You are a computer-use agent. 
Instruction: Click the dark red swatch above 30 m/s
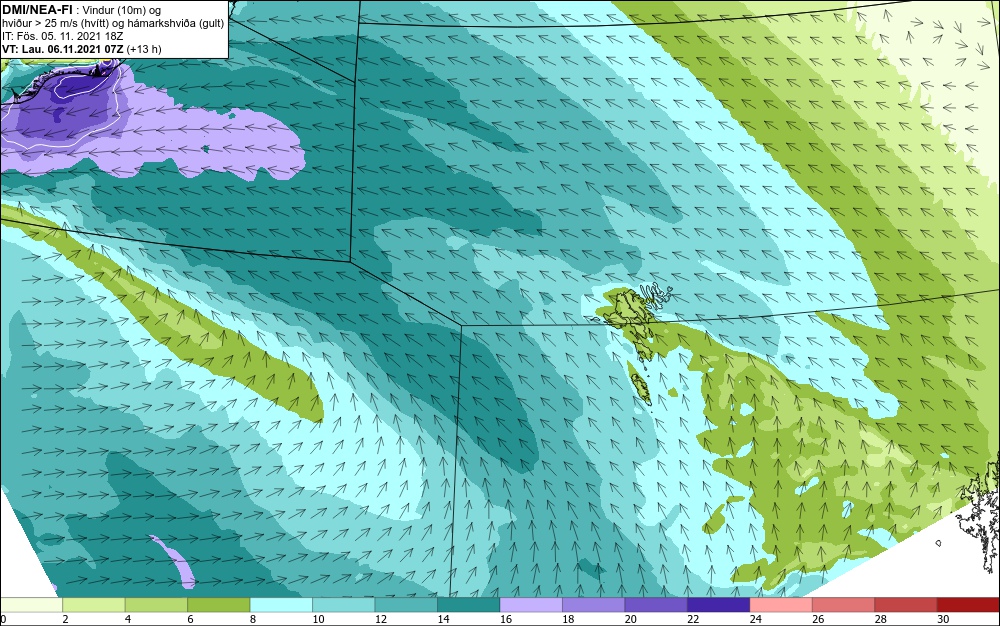[x=969, y=604]
